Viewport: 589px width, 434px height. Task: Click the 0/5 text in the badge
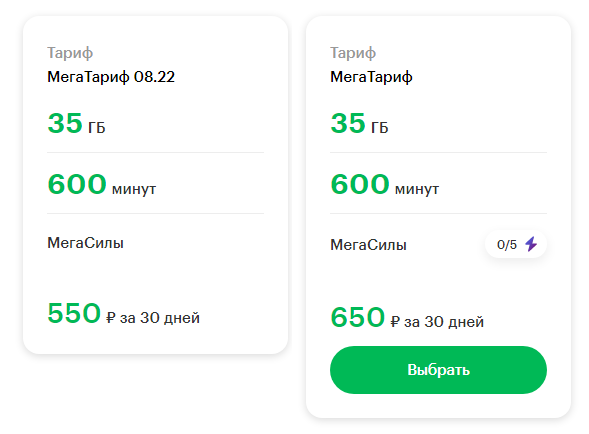pyautogui.click(x=507, y=245)
